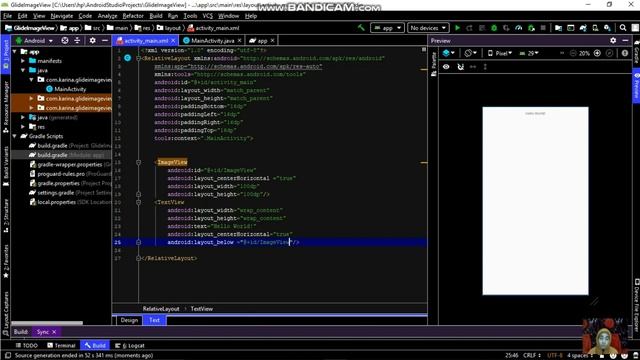The width and height of the screenshot is (640, 360).
Task: Sync Project with Gradle Files icon
Action: (583, 28)
